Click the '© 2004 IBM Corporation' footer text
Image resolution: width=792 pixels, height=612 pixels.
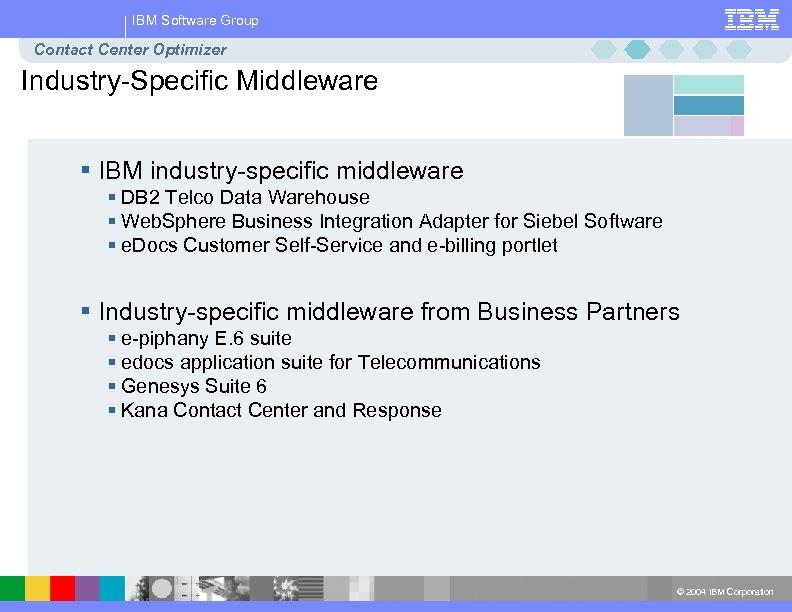[x=725, y=591]
